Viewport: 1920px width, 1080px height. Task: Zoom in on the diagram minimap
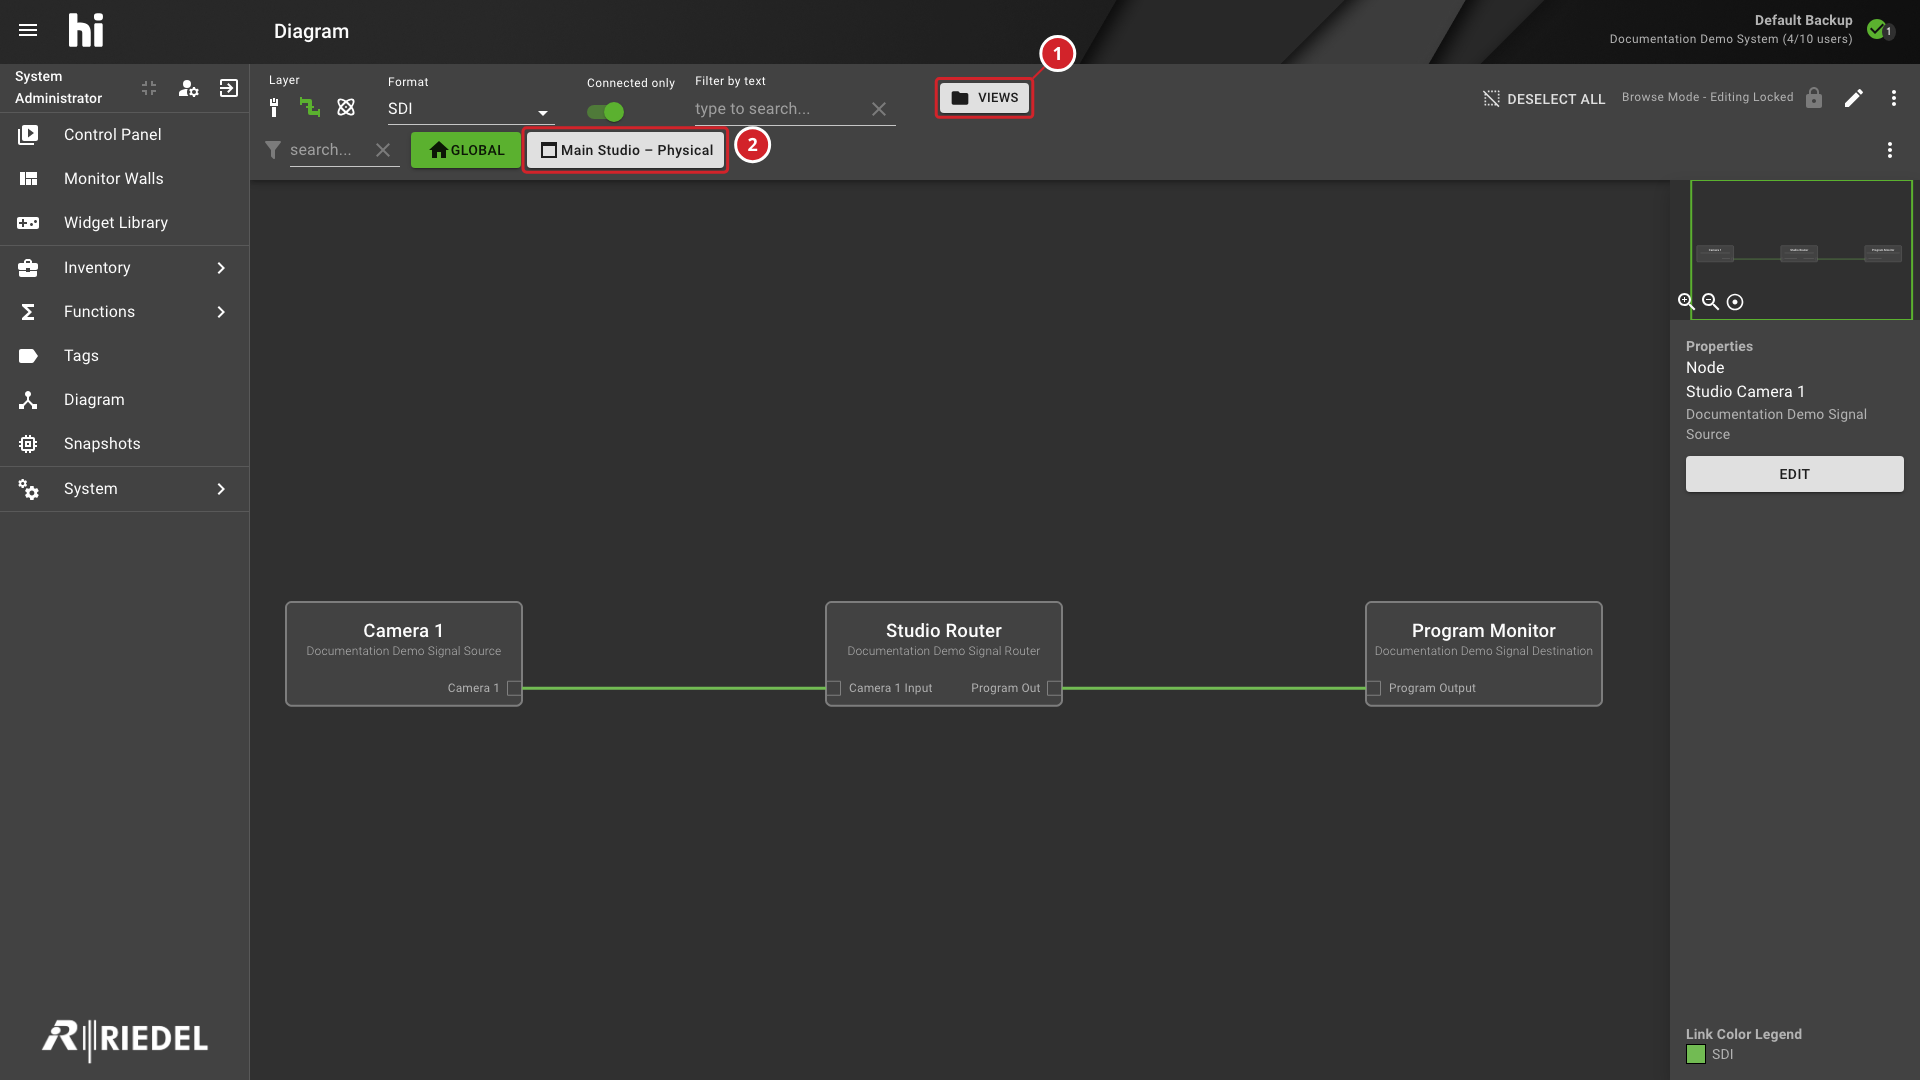1686,301
